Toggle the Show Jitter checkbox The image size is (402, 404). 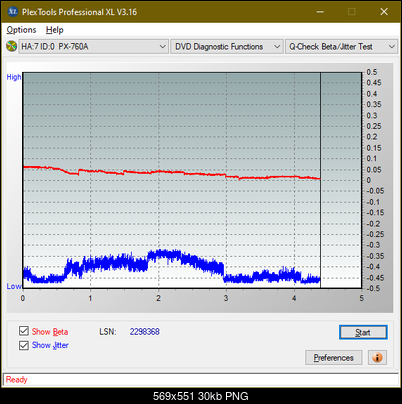(x=24, y=345)
